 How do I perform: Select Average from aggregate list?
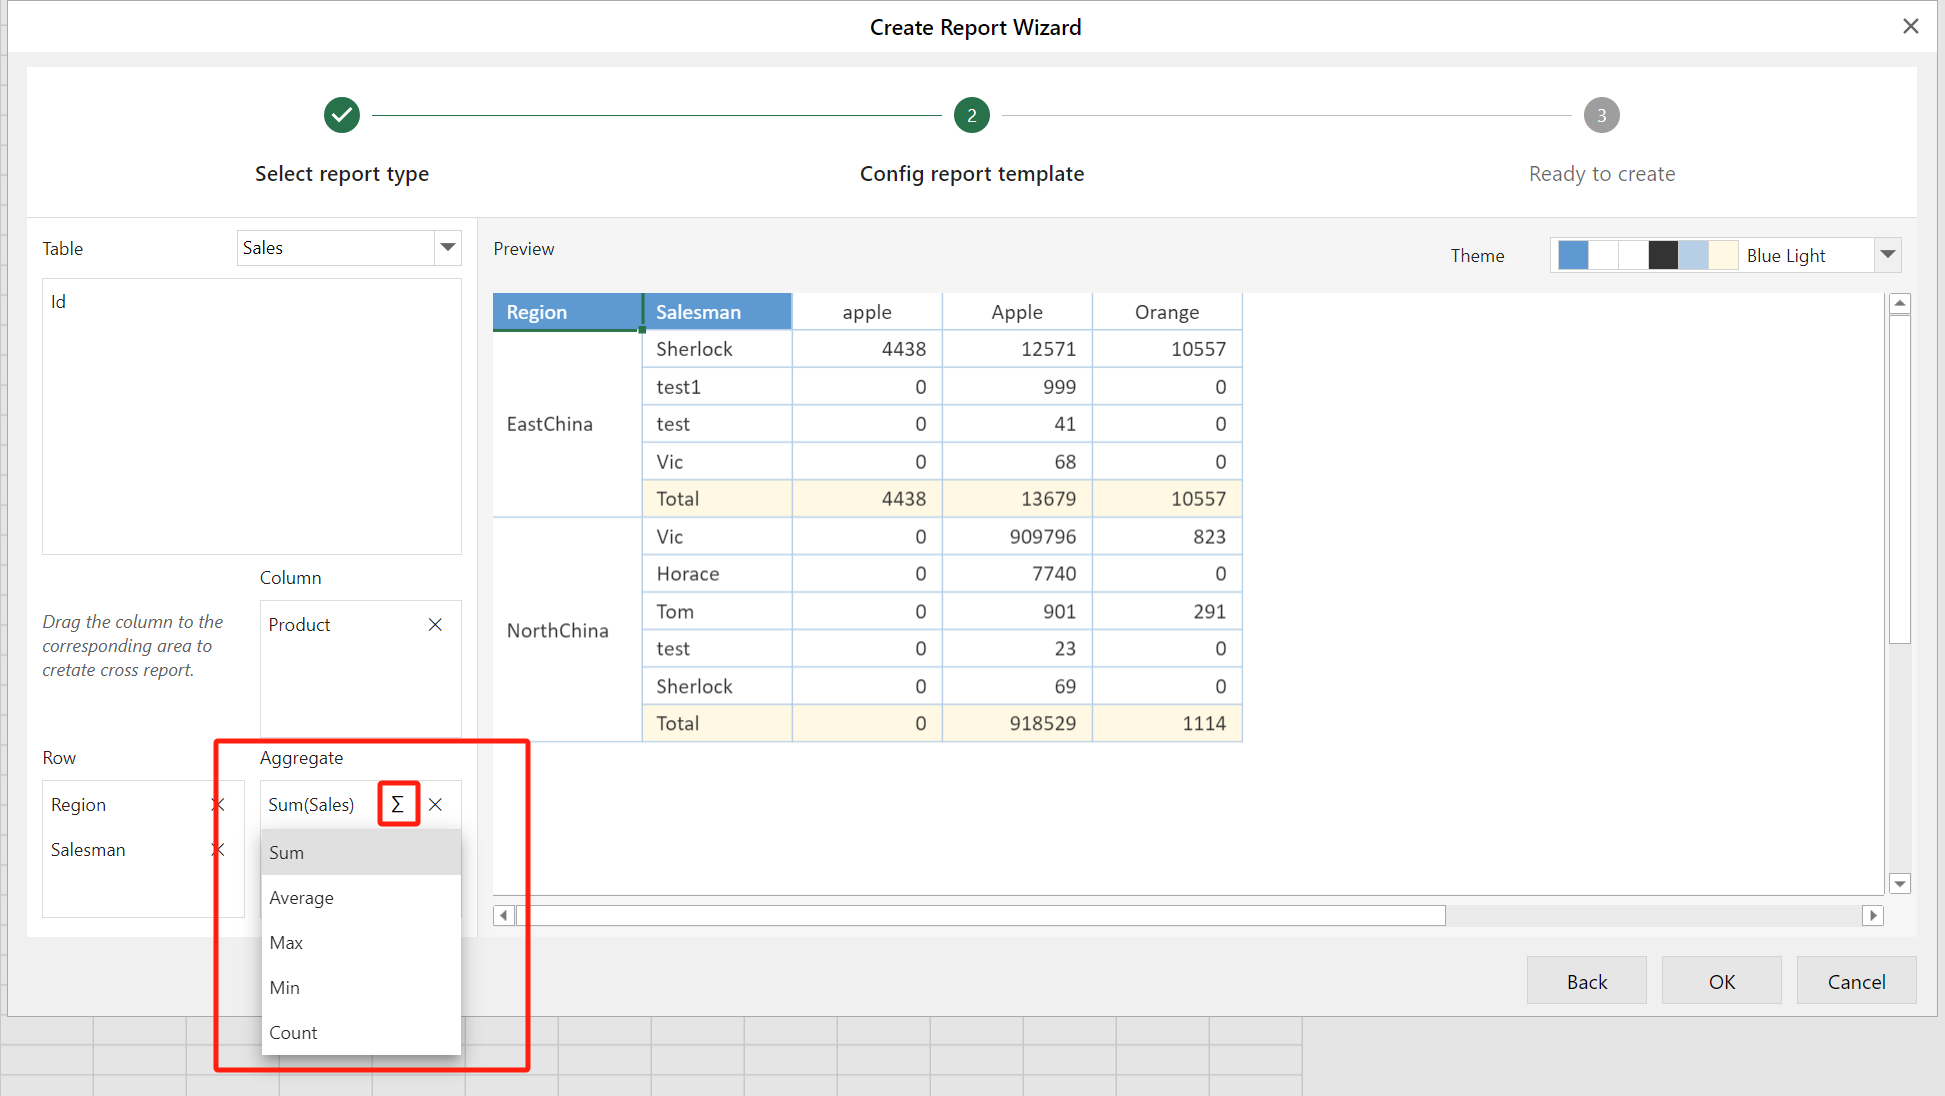pos(361,898)
